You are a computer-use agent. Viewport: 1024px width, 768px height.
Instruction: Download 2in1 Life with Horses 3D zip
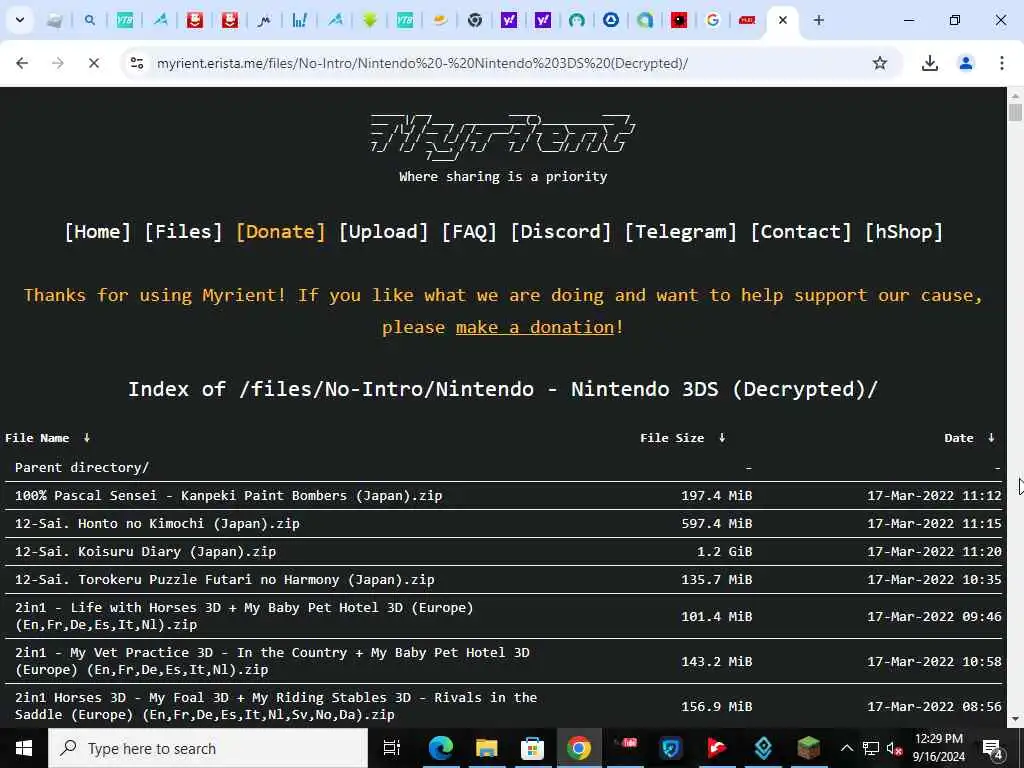[244, 616]
